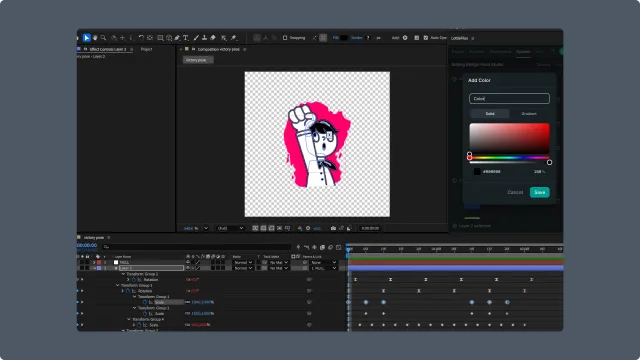640x360 pixels.
Task: Click the black color preview swatch in Add Color
Action: pyautogui.click(x=477, y=171)
